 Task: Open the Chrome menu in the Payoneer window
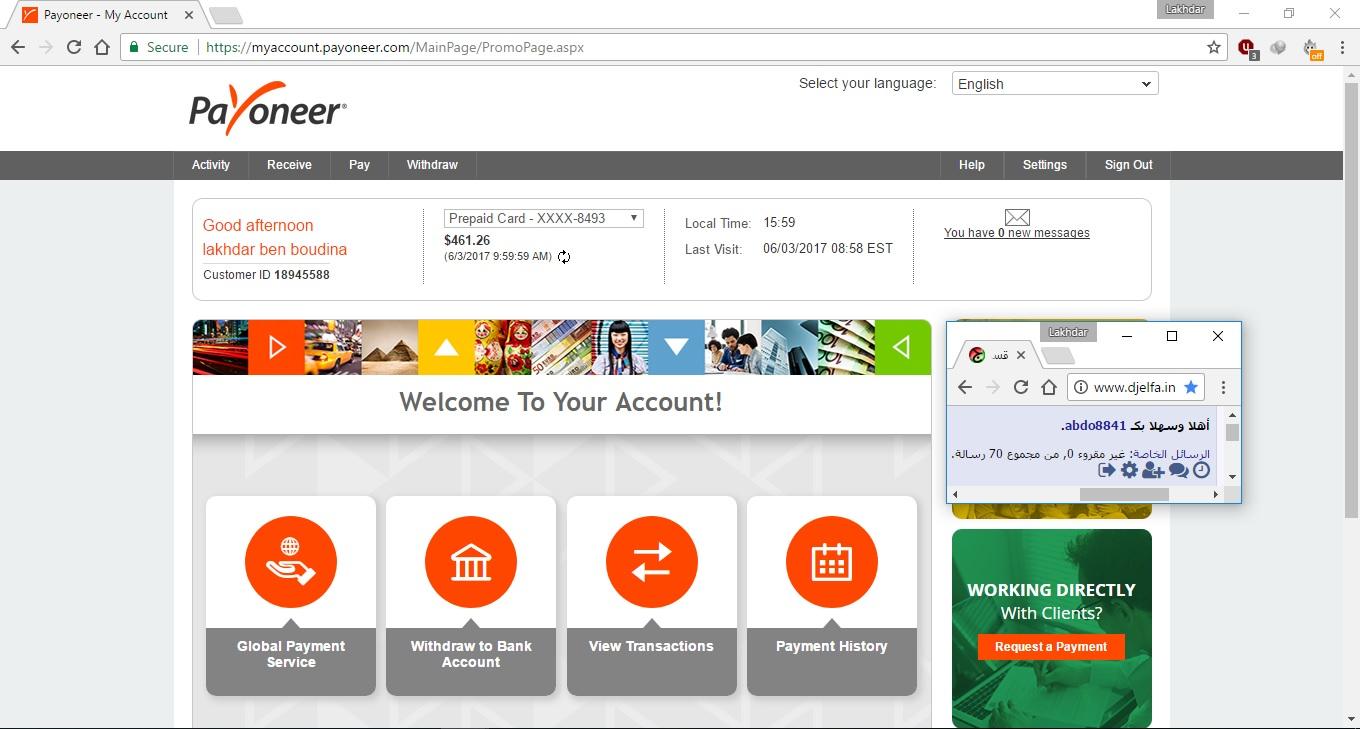pos(1341,47)
